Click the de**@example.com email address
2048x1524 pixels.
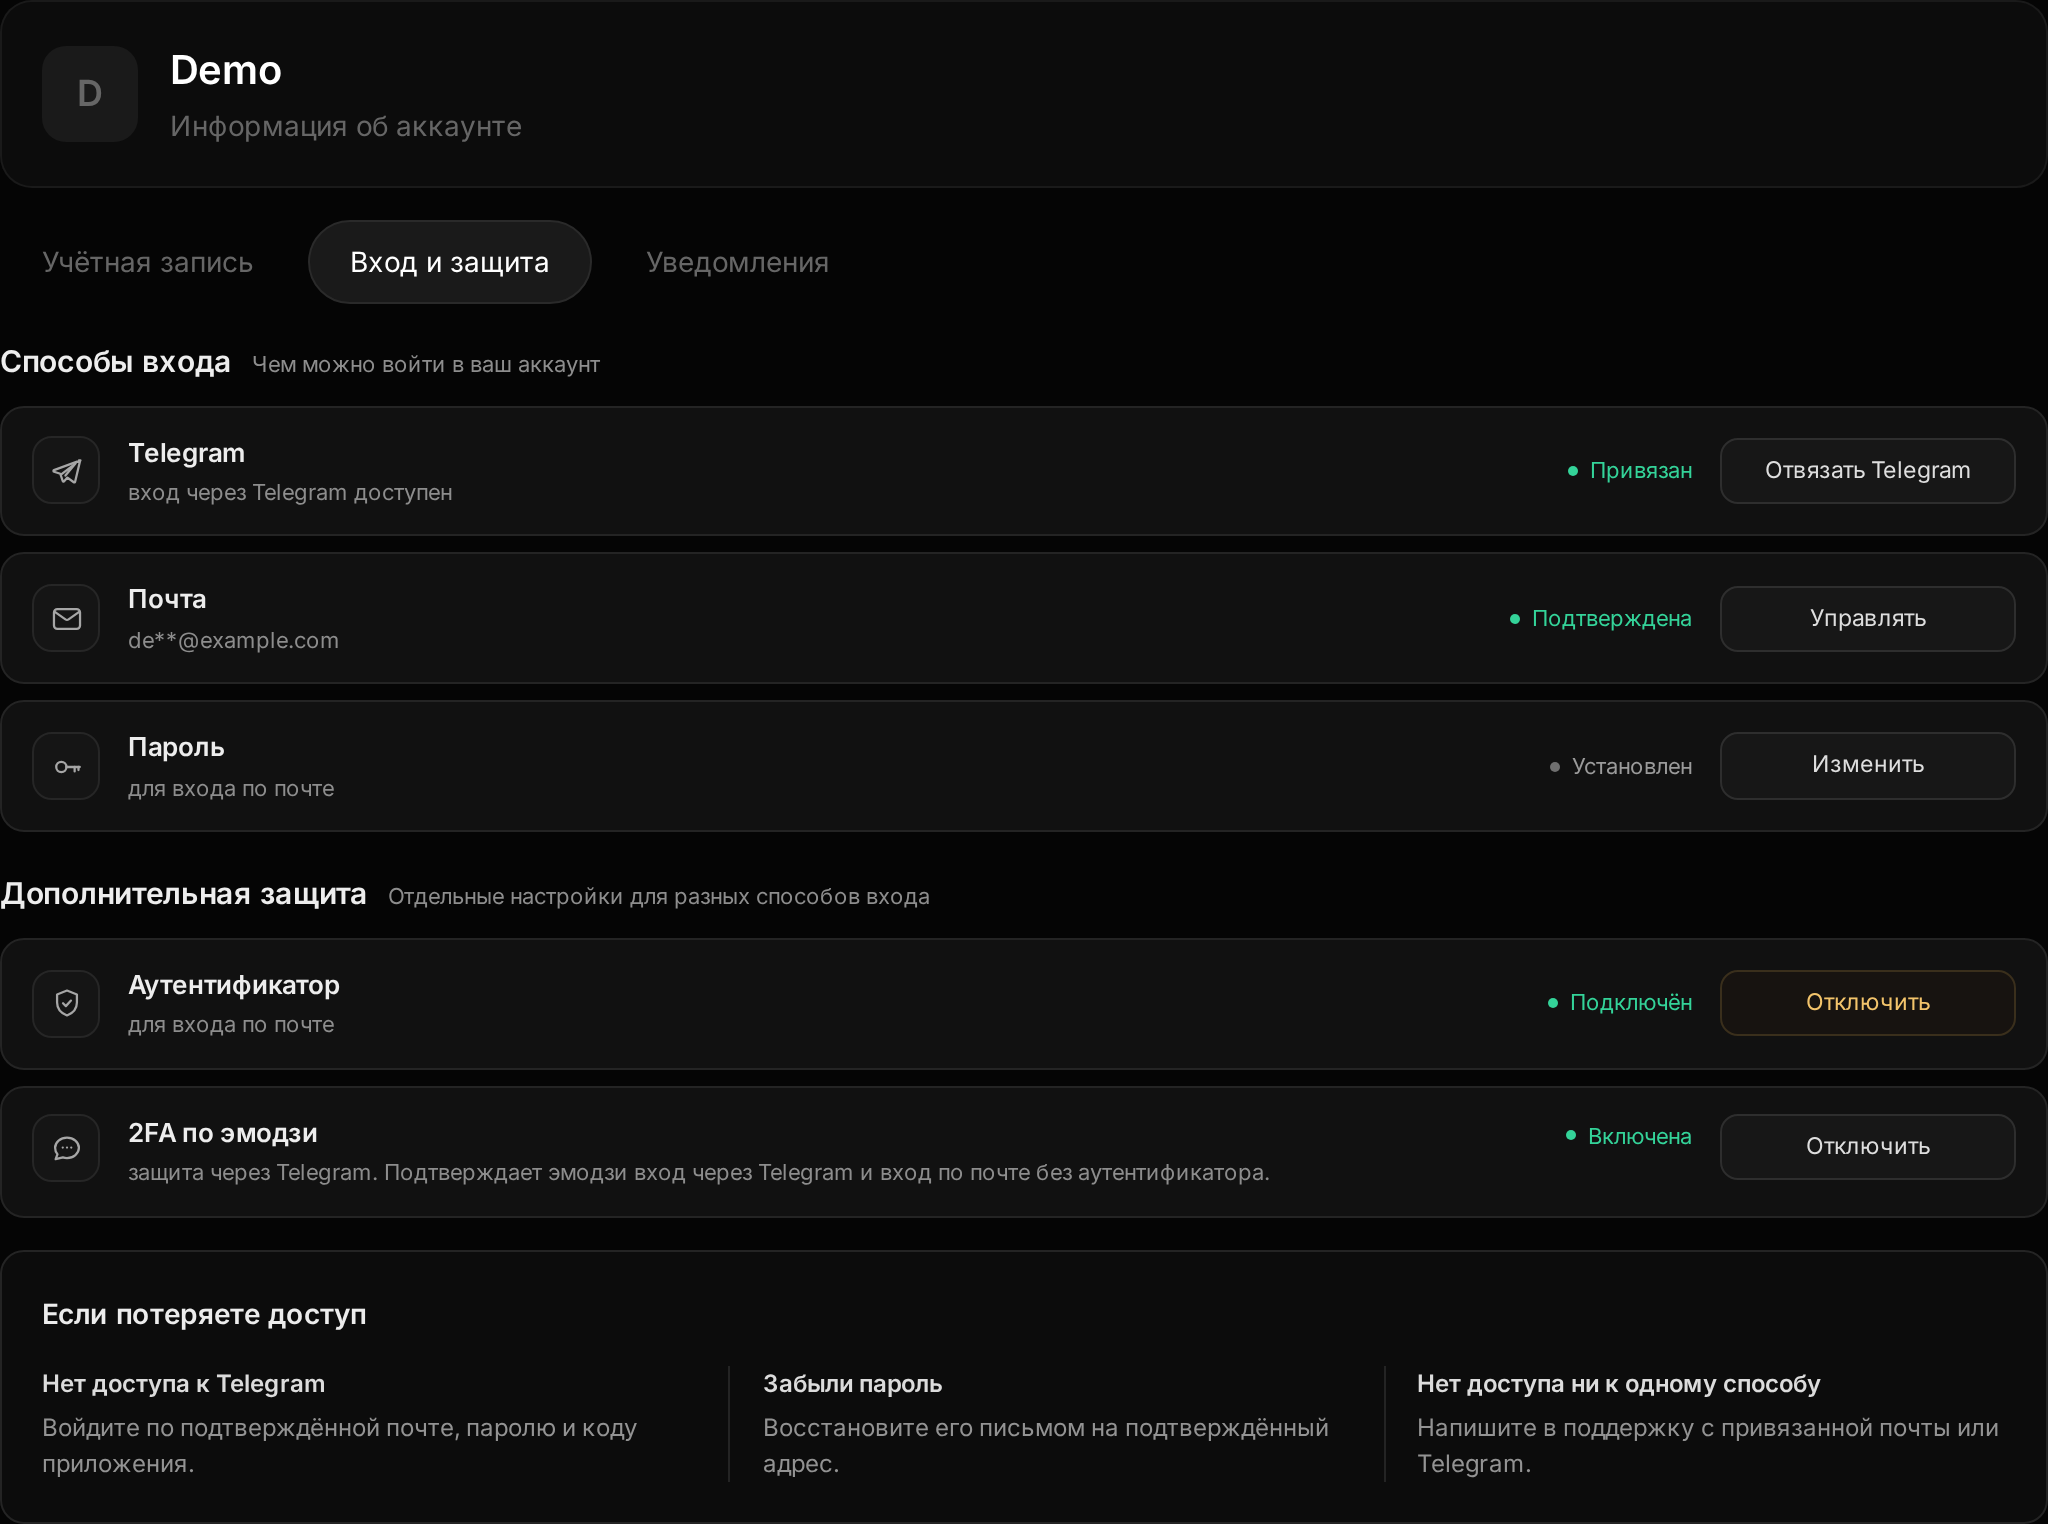(x=233, y=640)
